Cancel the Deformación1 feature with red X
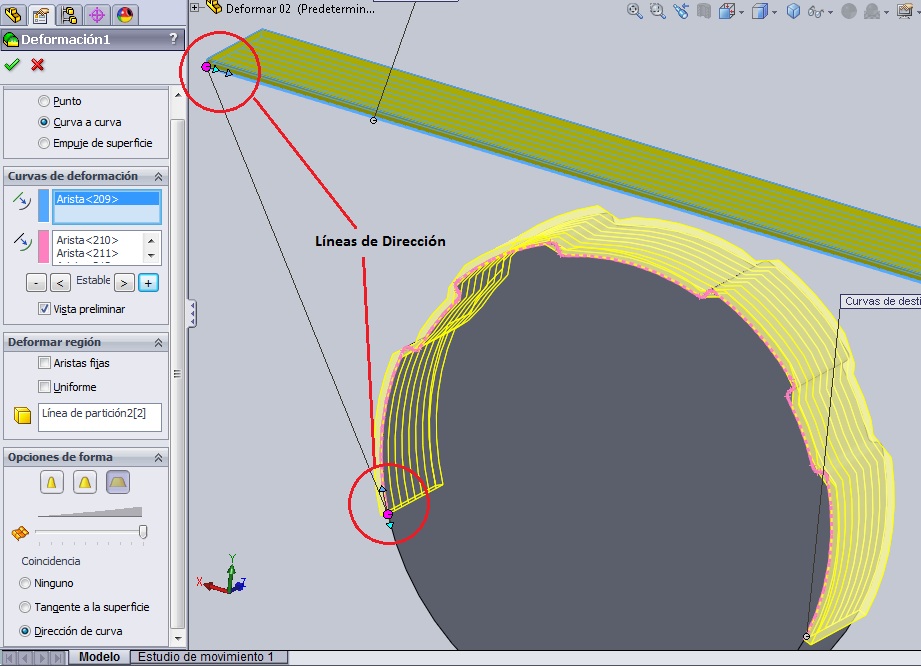Viewport: 921px width, 666px height. click(x=38, y=65)
